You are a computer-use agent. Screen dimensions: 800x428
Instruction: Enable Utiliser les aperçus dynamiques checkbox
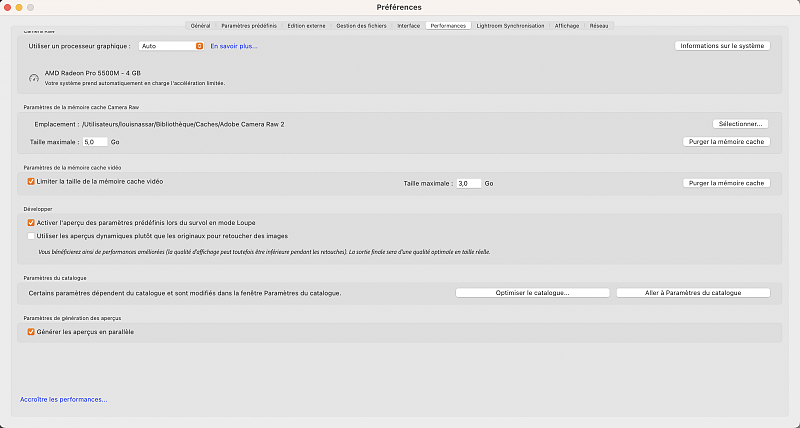coord(31,235)
